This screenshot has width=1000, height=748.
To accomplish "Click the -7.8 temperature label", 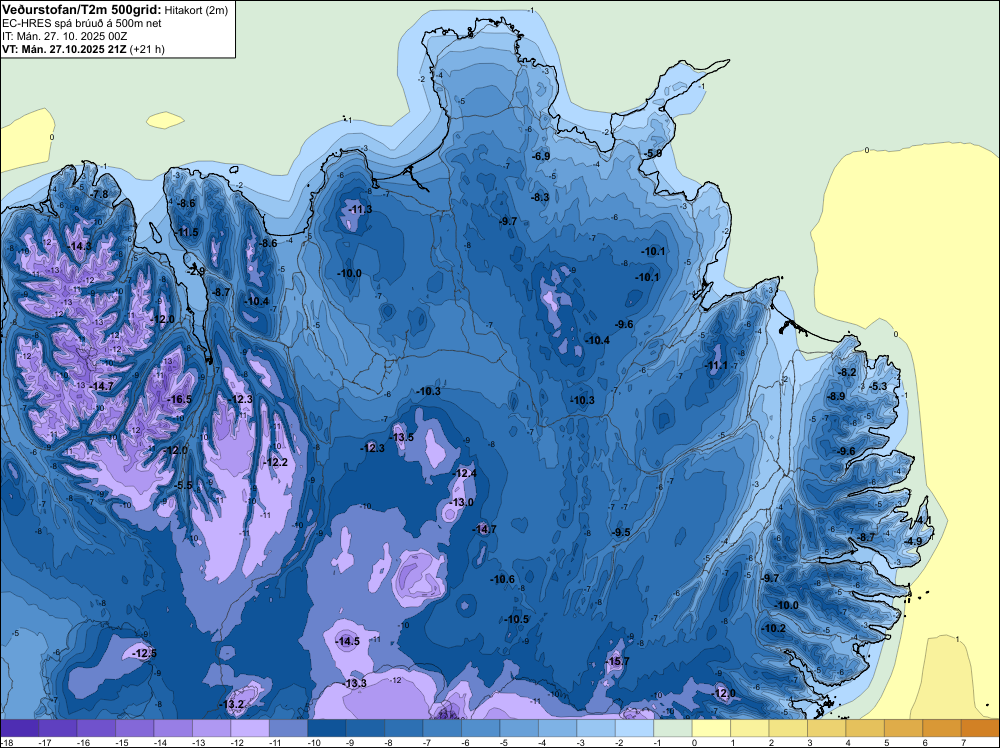I will pyautogui.click(x=99, y=194).
